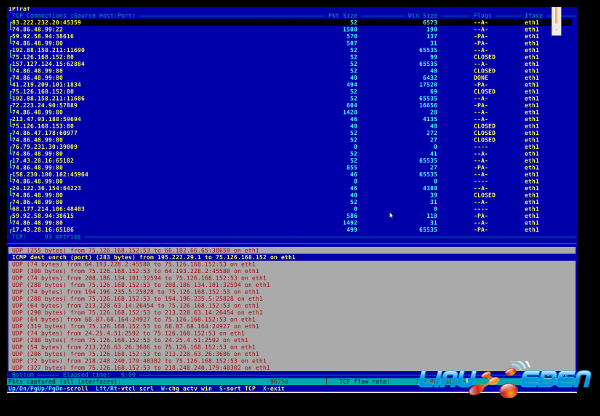Viewport: 600px width, 416px height.
Task: Click the X-exit hint
Action: 274,388
